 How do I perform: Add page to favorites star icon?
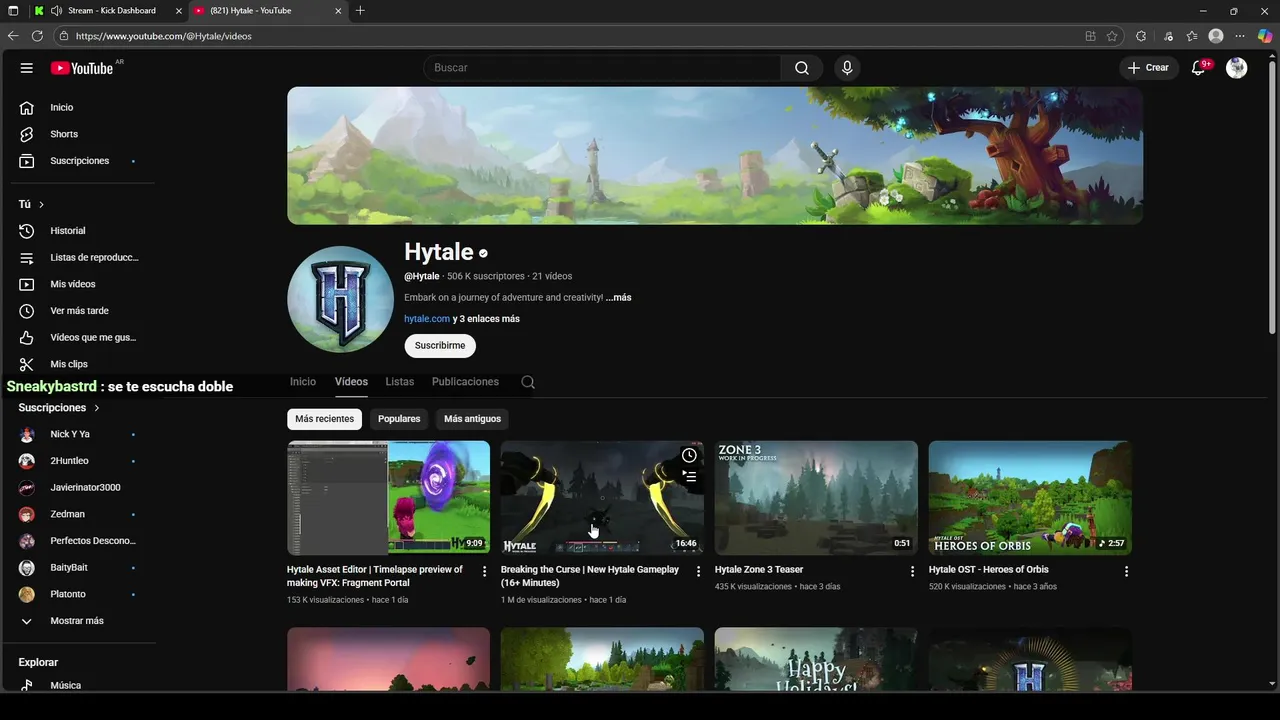pyautogui.click(x=1112, y=36)
